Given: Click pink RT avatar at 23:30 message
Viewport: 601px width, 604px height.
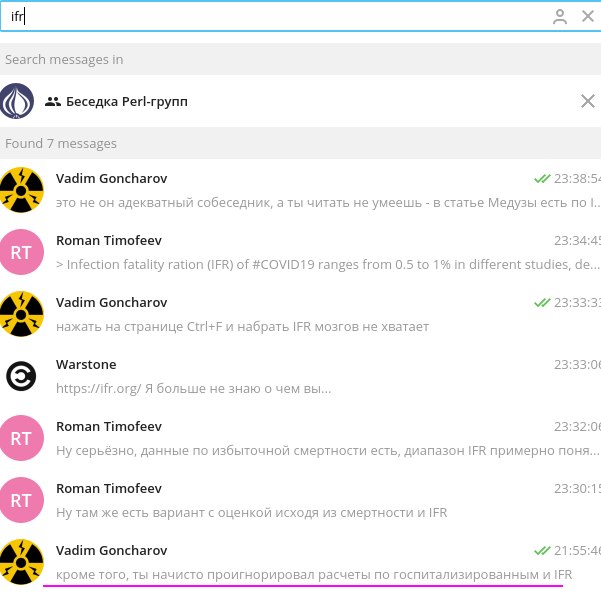Looking at the screenshot, I should tap(21, 500).
